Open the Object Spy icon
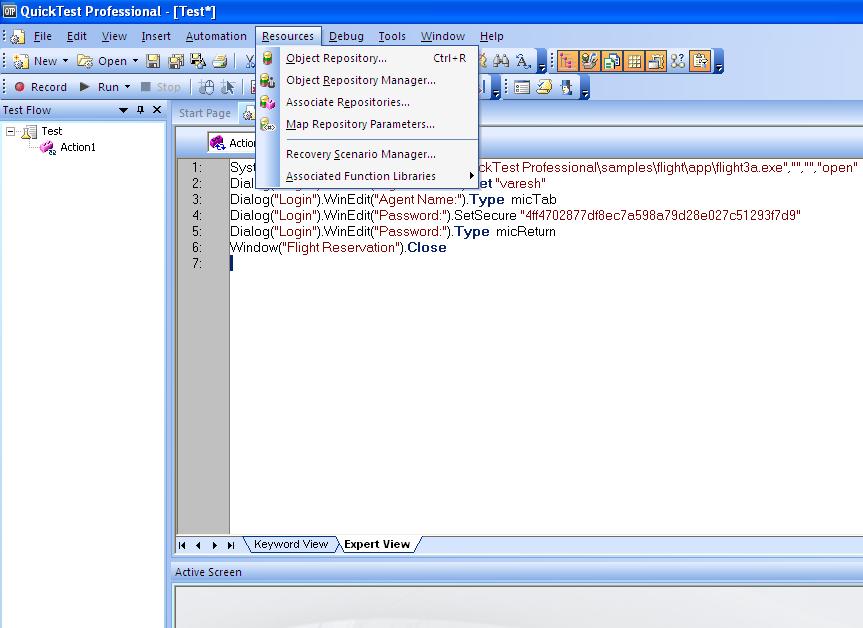Viewport: 863px width, 628px height. (x=566, y=87)
